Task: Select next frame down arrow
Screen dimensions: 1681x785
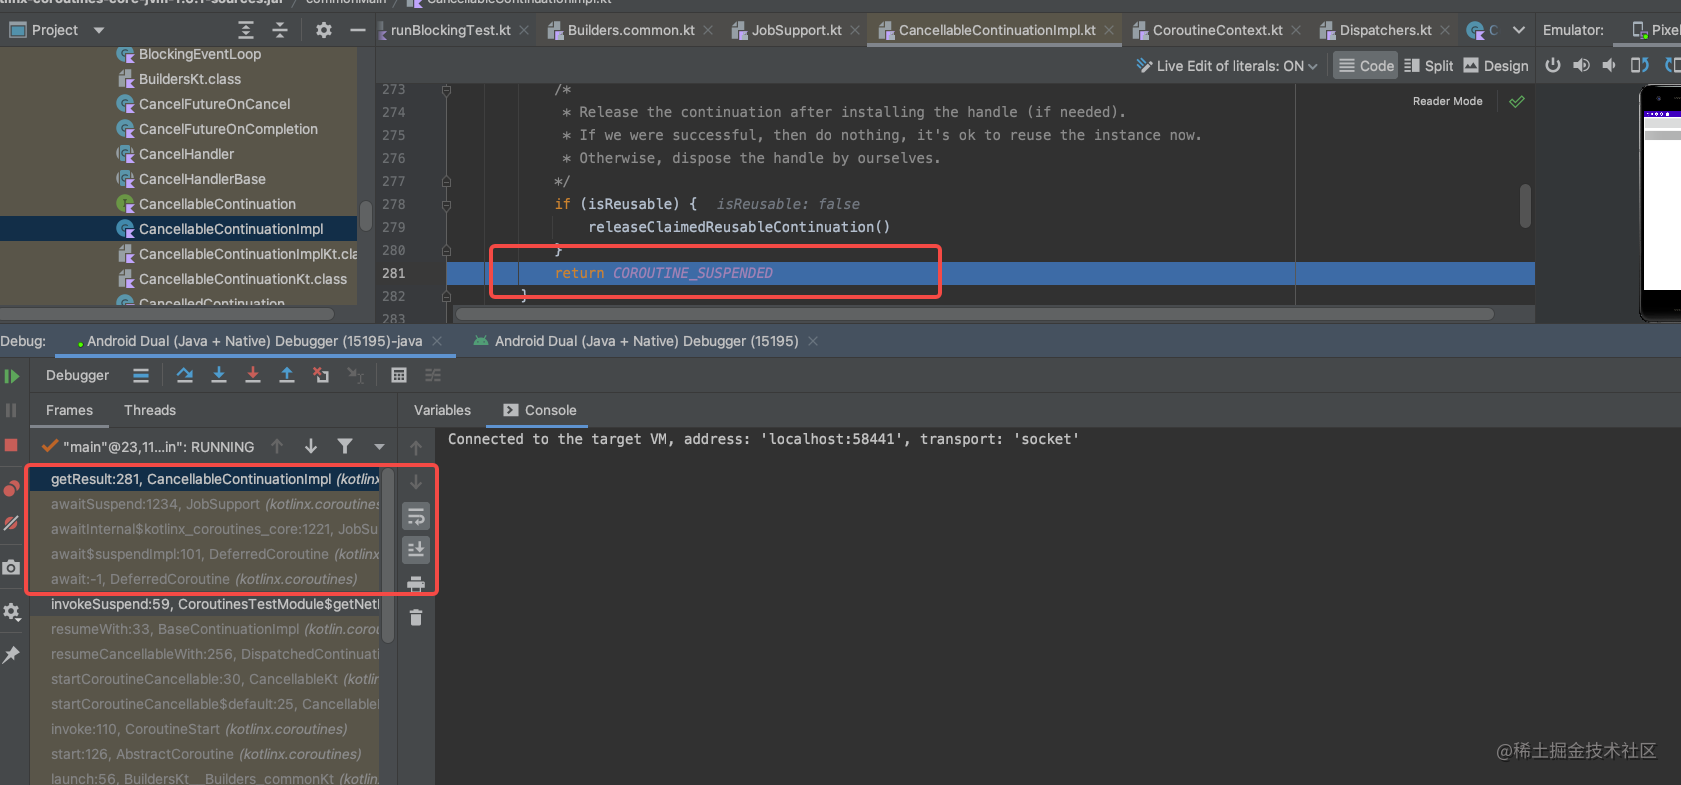Action: [311, 446]
